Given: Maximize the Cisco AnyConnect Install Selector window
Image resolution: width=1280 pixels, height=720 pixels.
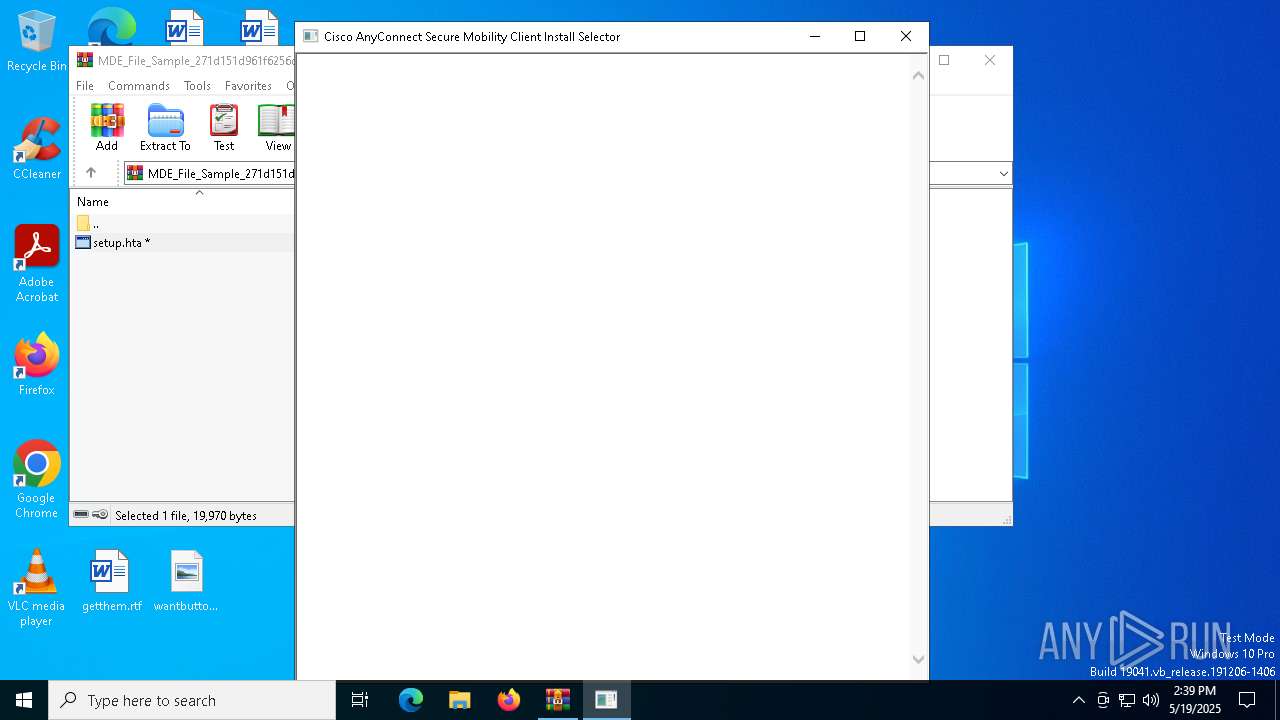Looking at the screenshot, I should pos(860,37).
